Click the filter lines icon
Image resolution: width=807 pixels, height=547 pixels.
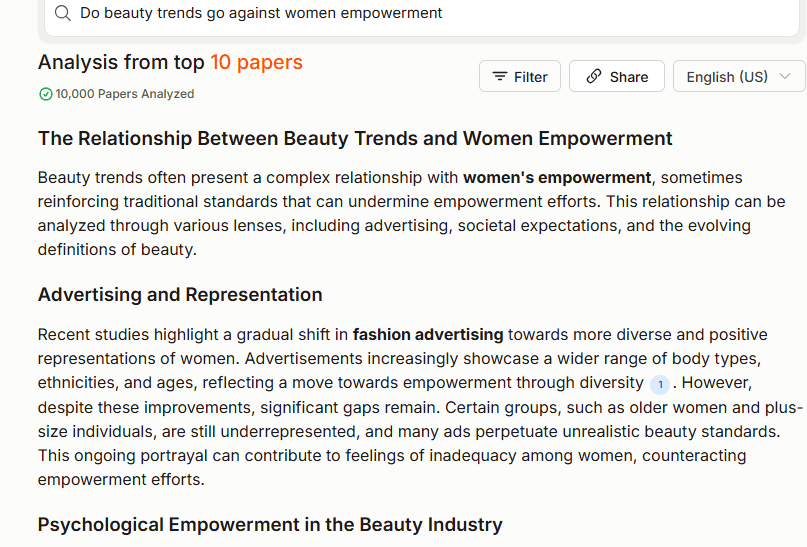(x=500, y=76)
